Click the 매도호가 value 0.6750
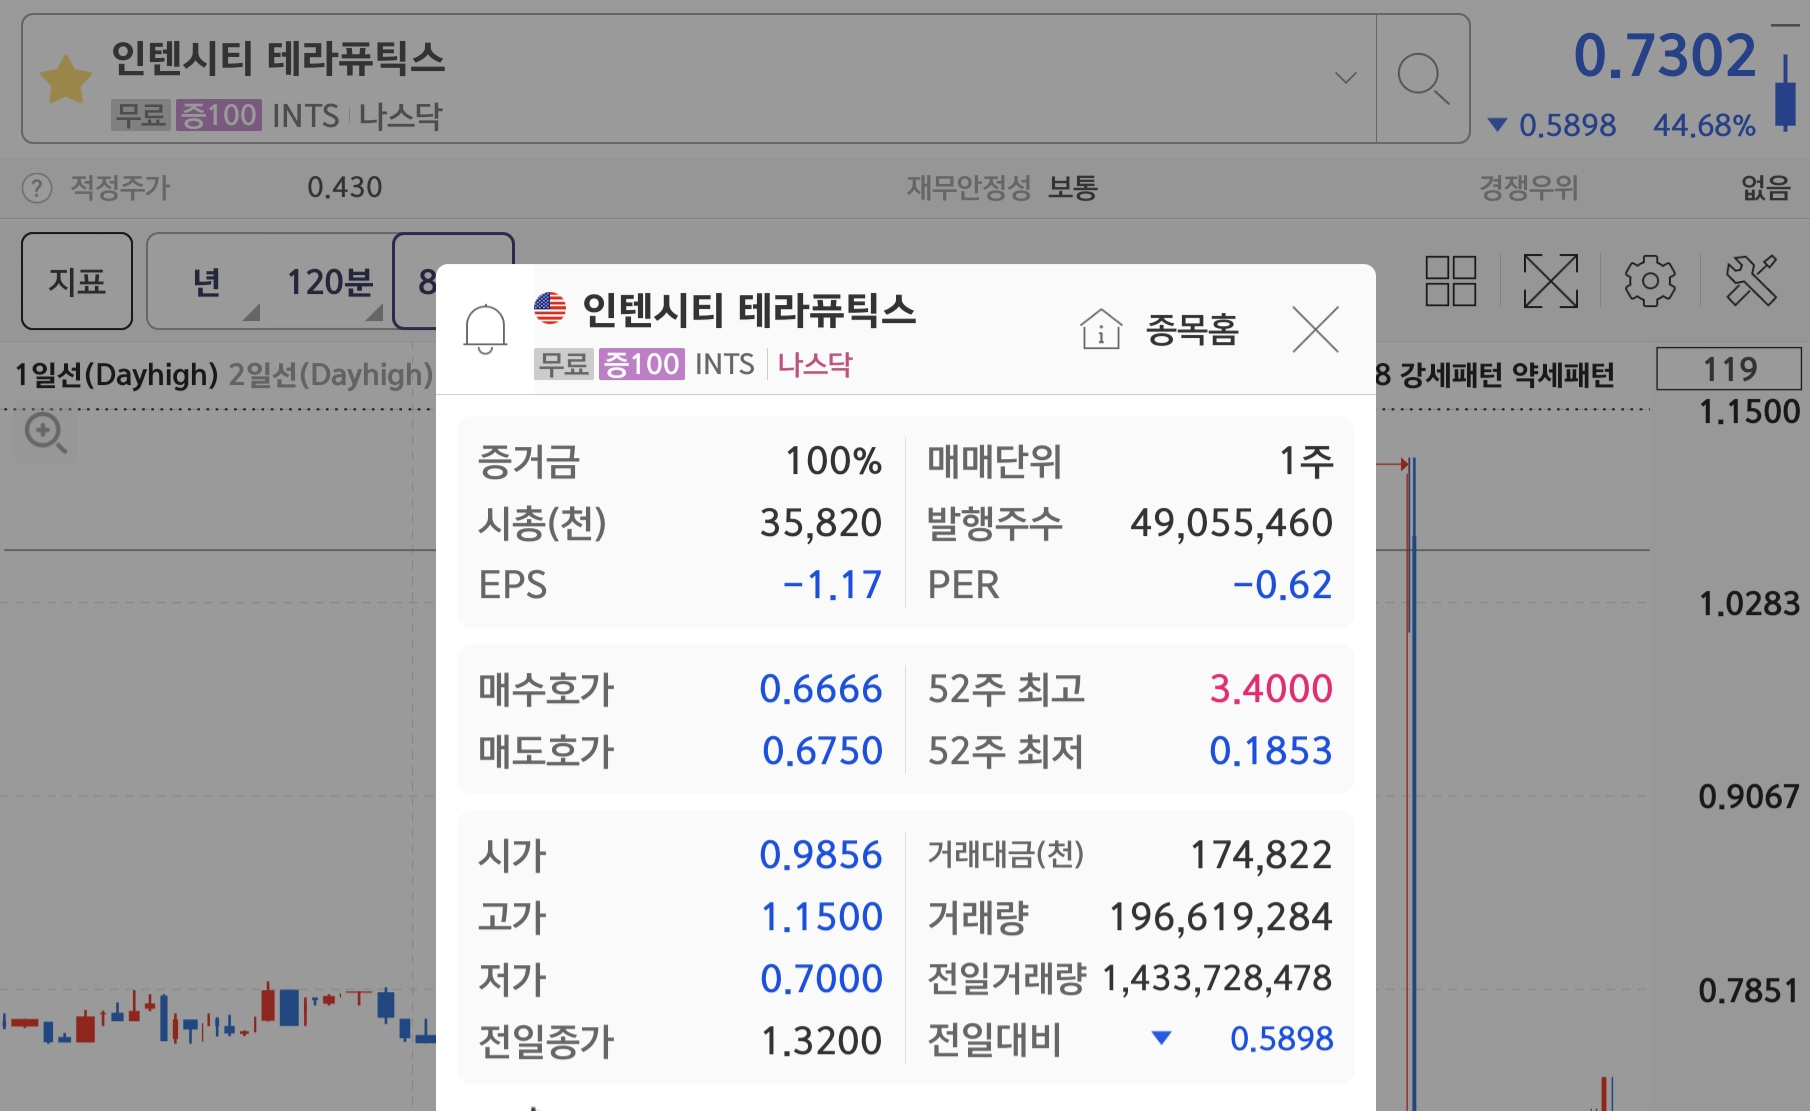Viewport: 1810px width, 1111px height. pos(822,751)
